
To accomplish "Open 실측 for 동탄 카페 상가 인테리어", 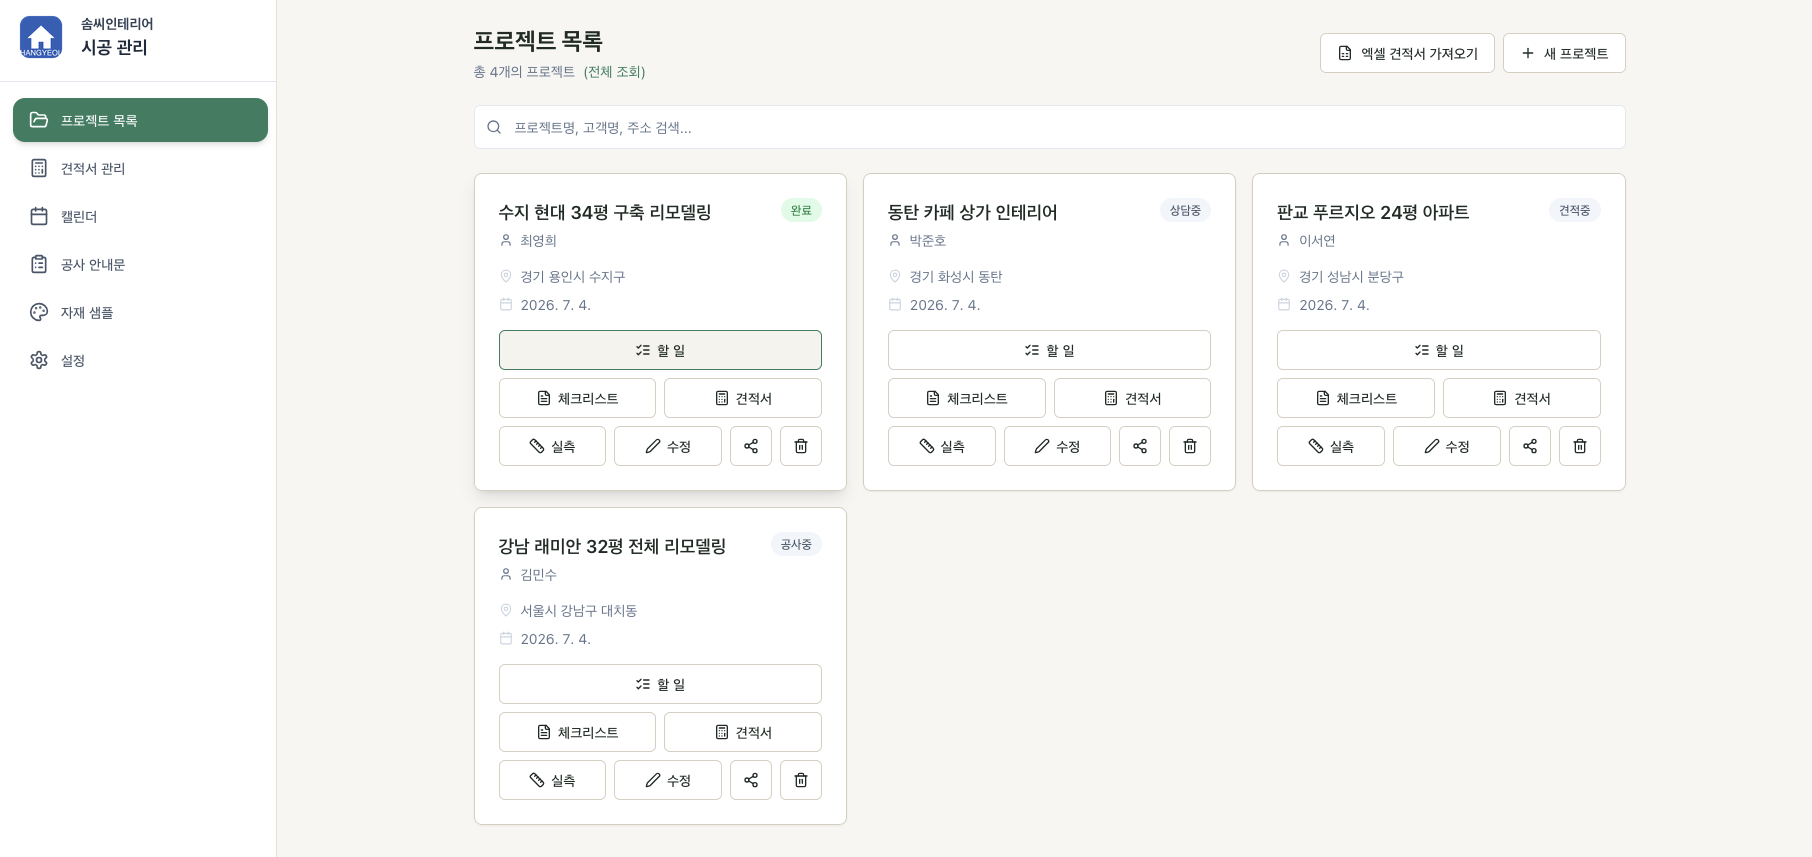I will [x=942, y=446].
